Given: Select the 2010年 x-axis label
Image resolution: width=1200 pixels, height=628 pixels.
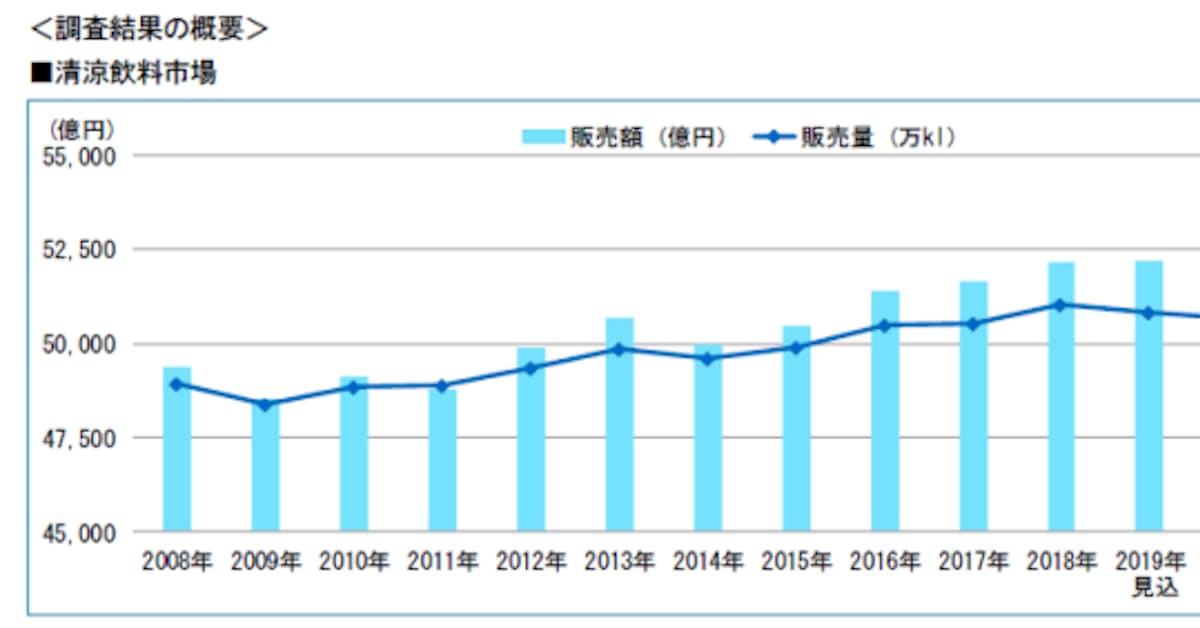Looking at the screenshot, I should point(353,561).
